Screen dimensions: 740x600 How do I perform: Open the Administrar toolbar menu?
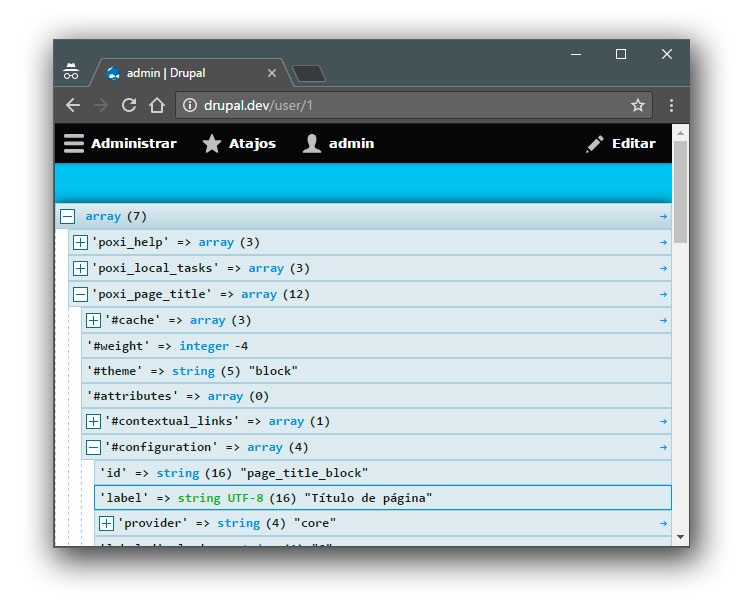pos(120,144)
